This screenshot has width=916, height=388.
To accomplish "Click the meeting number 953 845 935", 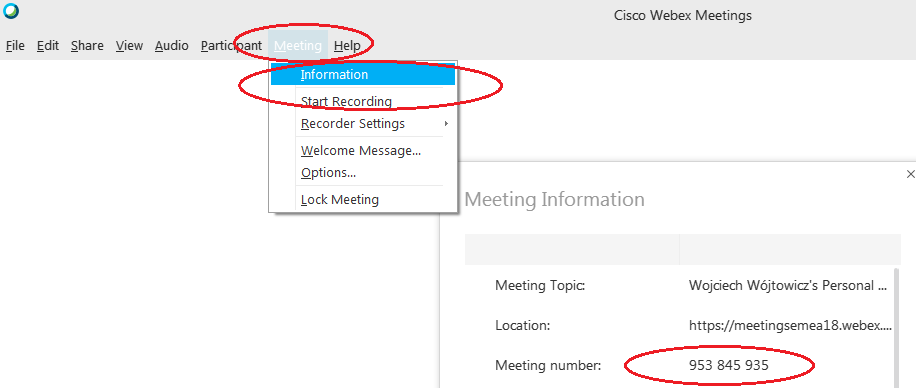I will [728, 366].
